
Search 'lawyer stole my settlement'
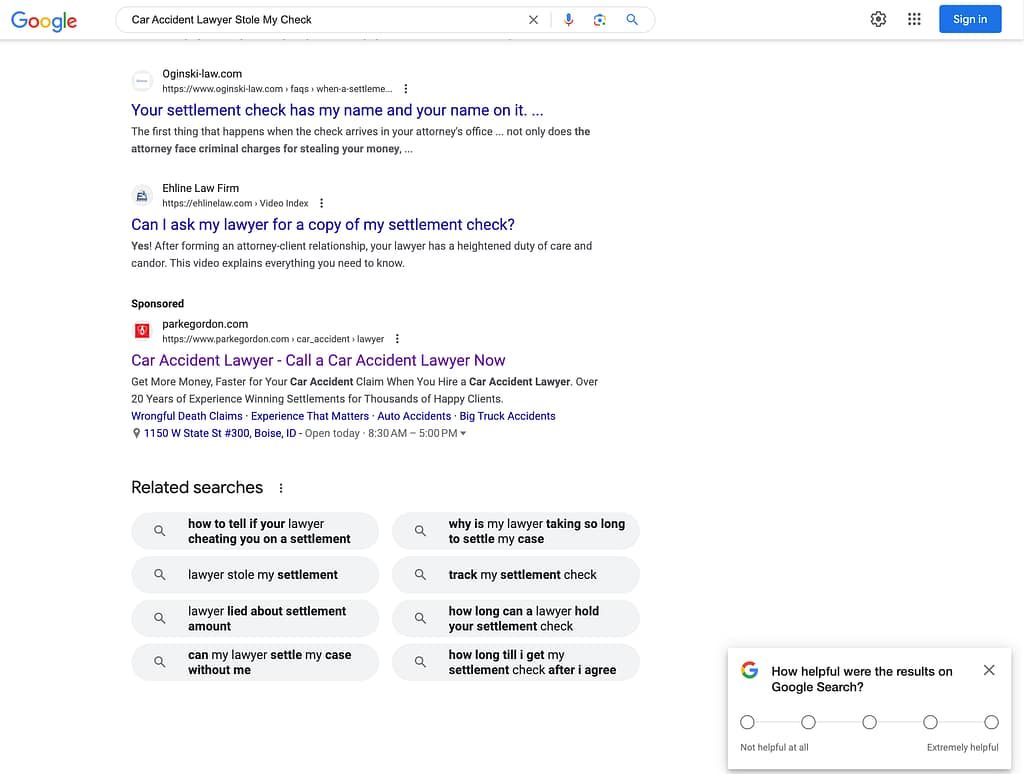tap(255, 575)
